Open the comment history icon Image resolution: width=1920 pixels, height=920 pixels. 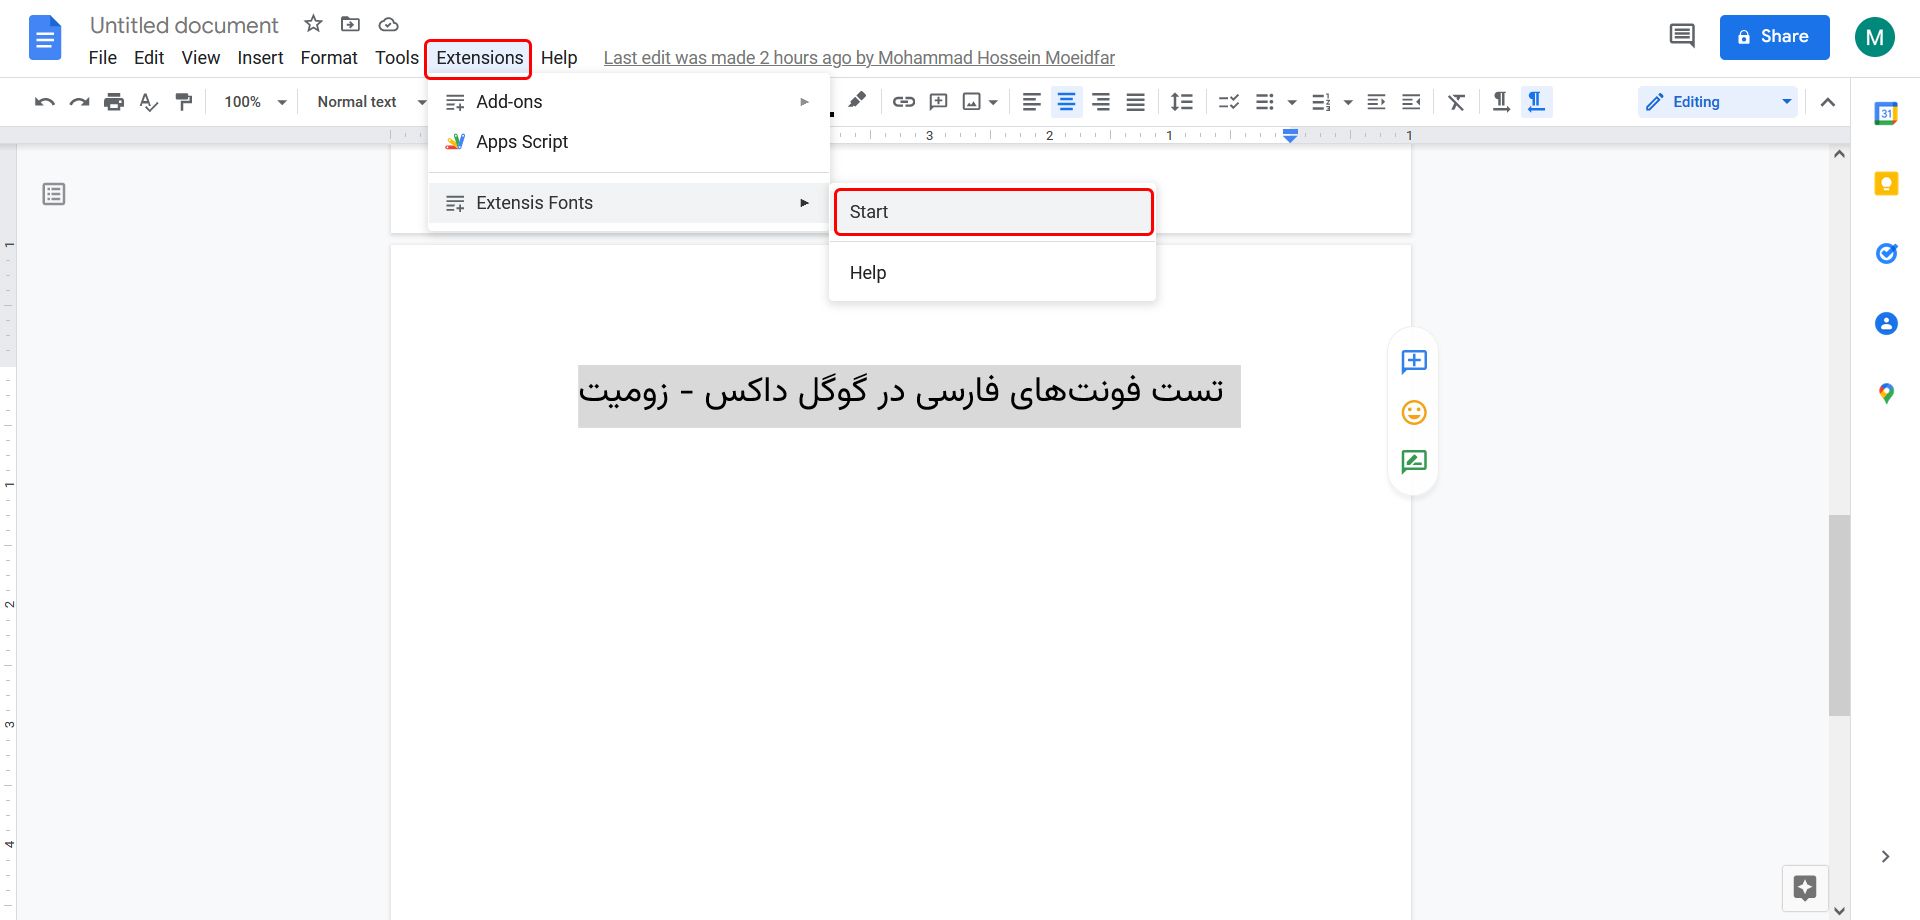click(1680, 36)
